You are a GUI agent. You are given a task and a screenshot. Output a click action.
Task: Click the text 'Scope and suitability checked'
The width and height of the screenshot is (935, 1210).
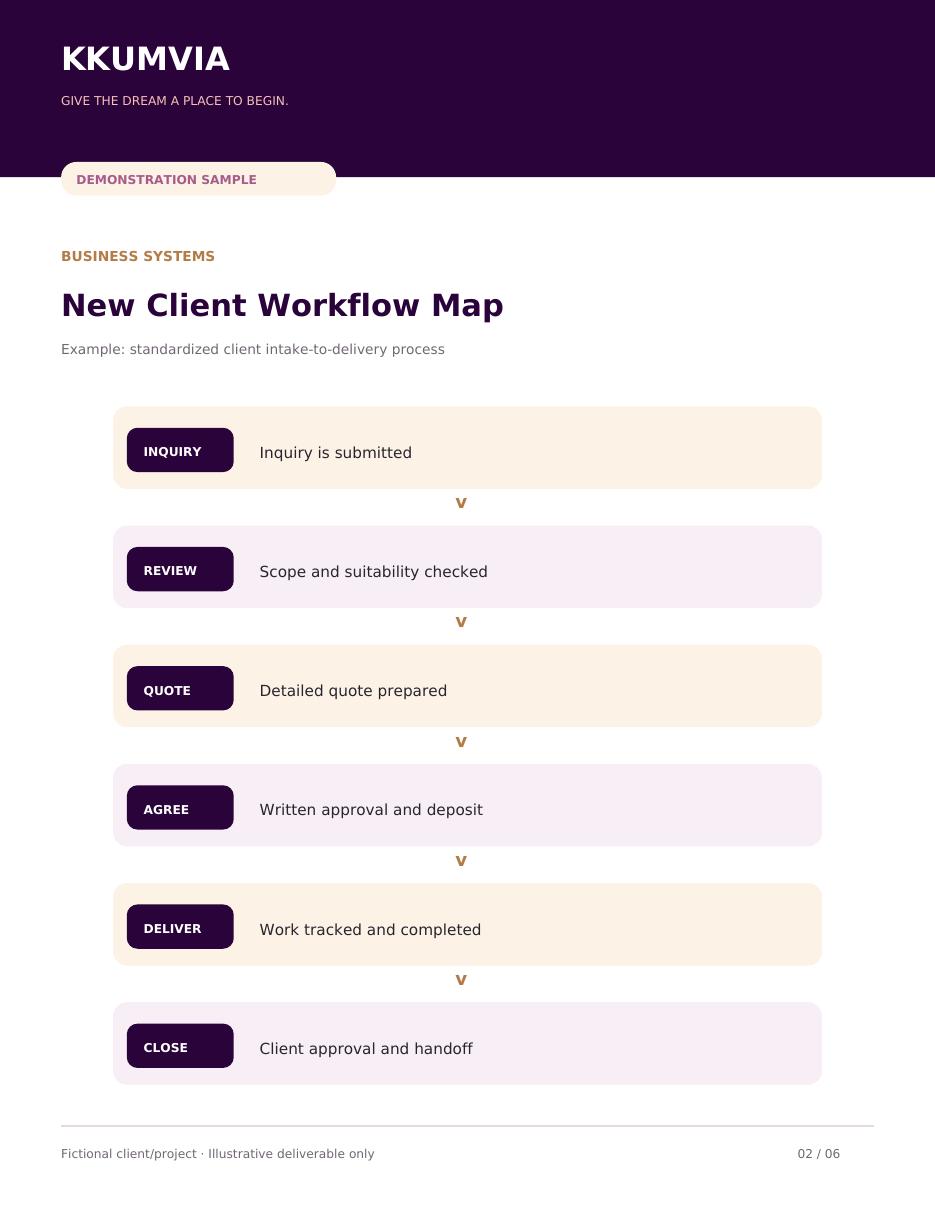point(373,572)
